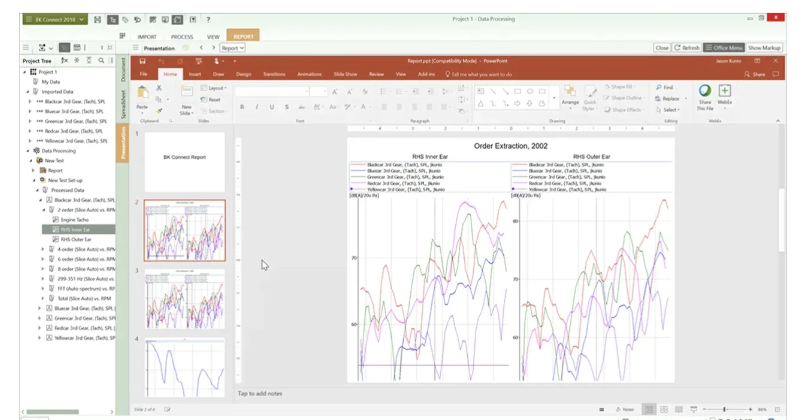804x420 pixels.
Task: Open the BK Connect 2018 dropdown menu
Action: point(55,19)
